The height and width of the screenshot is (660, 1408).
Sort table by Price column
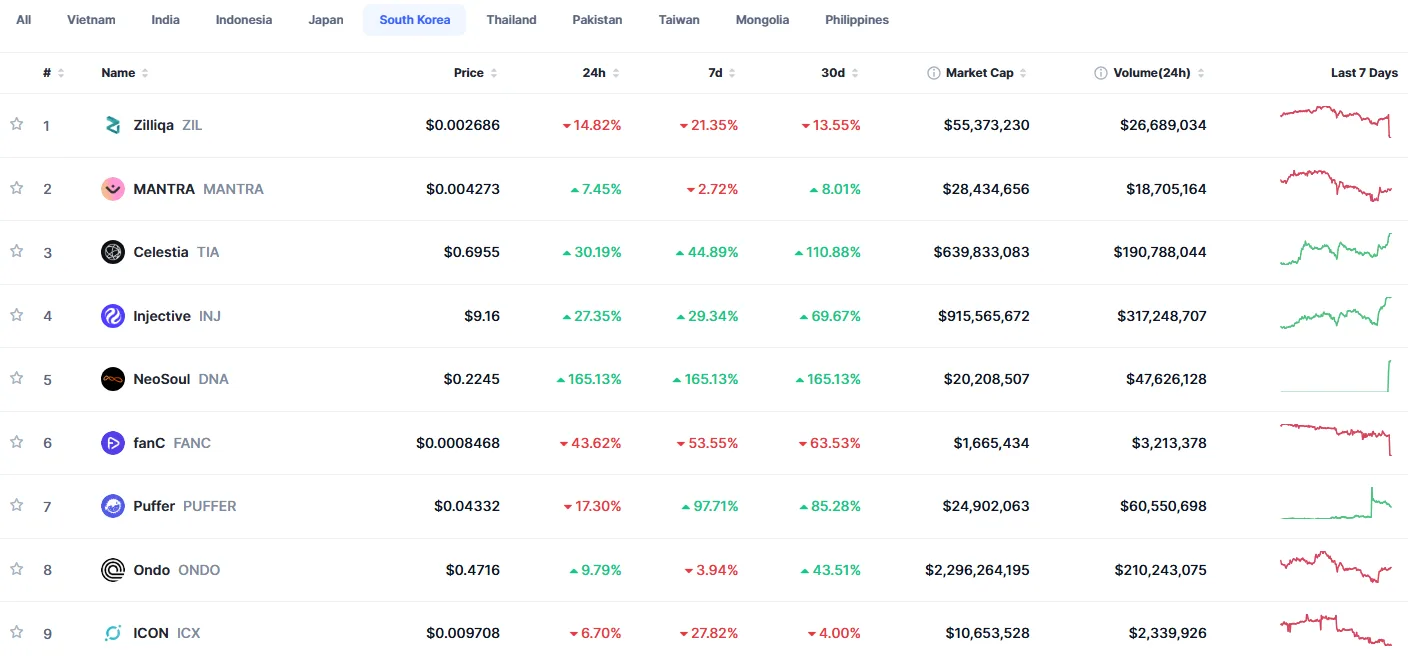pos(475,73)
